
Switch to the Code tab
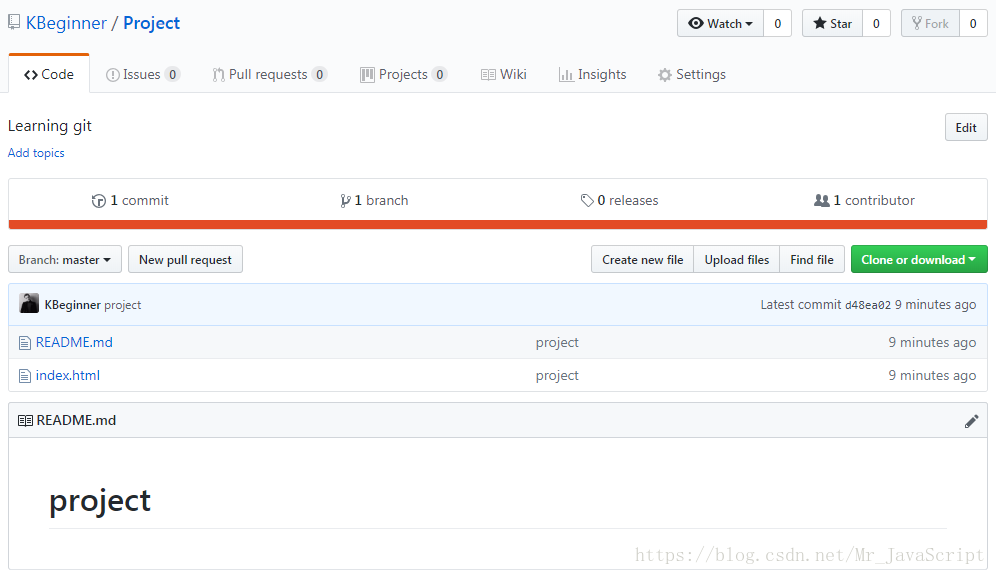click(x=49, y=74)
